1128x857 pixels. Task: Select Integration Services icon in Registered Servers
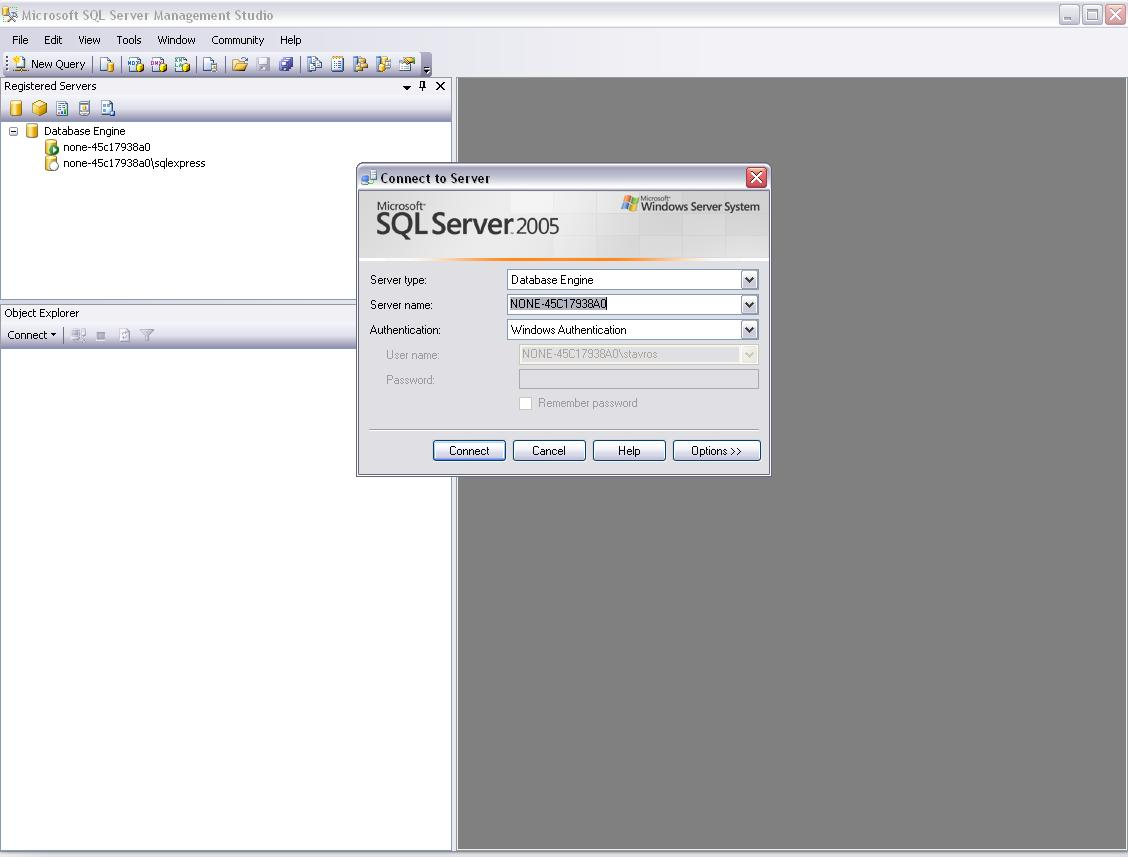[x=108, y=109]
